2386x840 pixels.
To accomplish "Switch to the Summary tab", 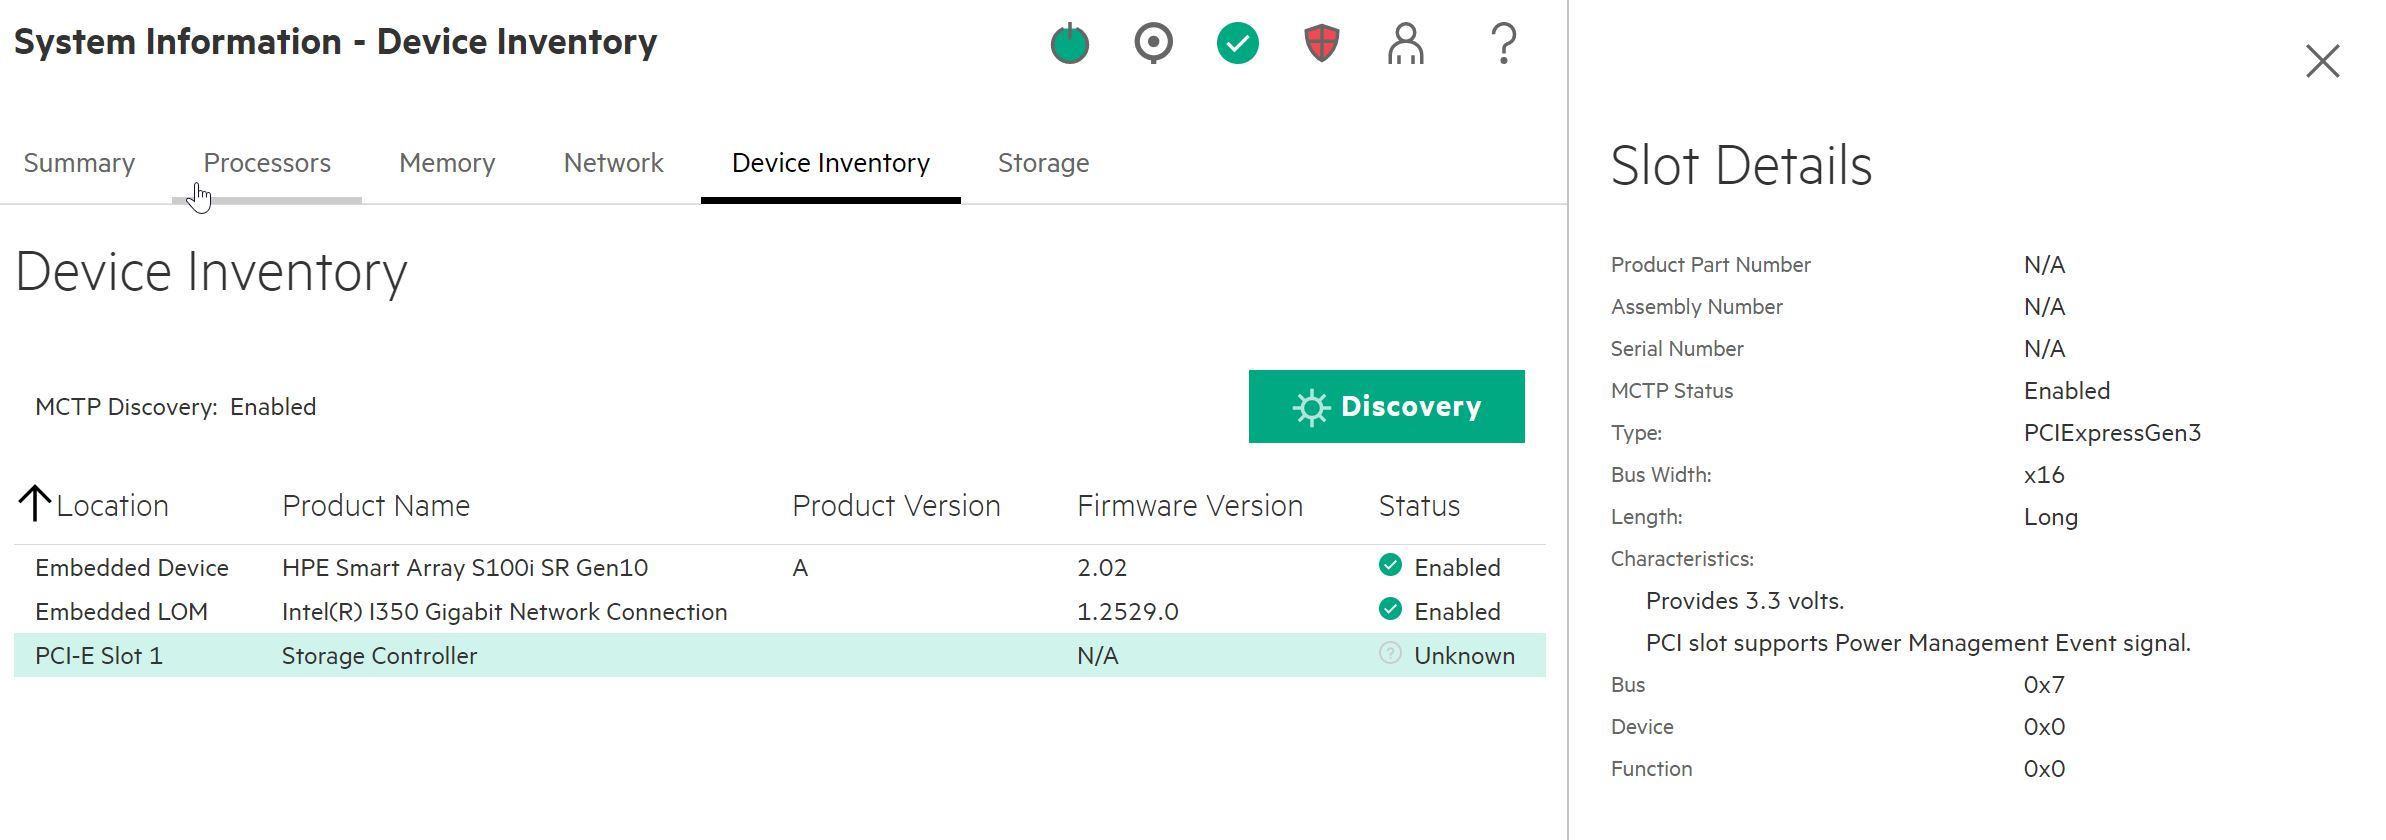I will pos(79,163).
